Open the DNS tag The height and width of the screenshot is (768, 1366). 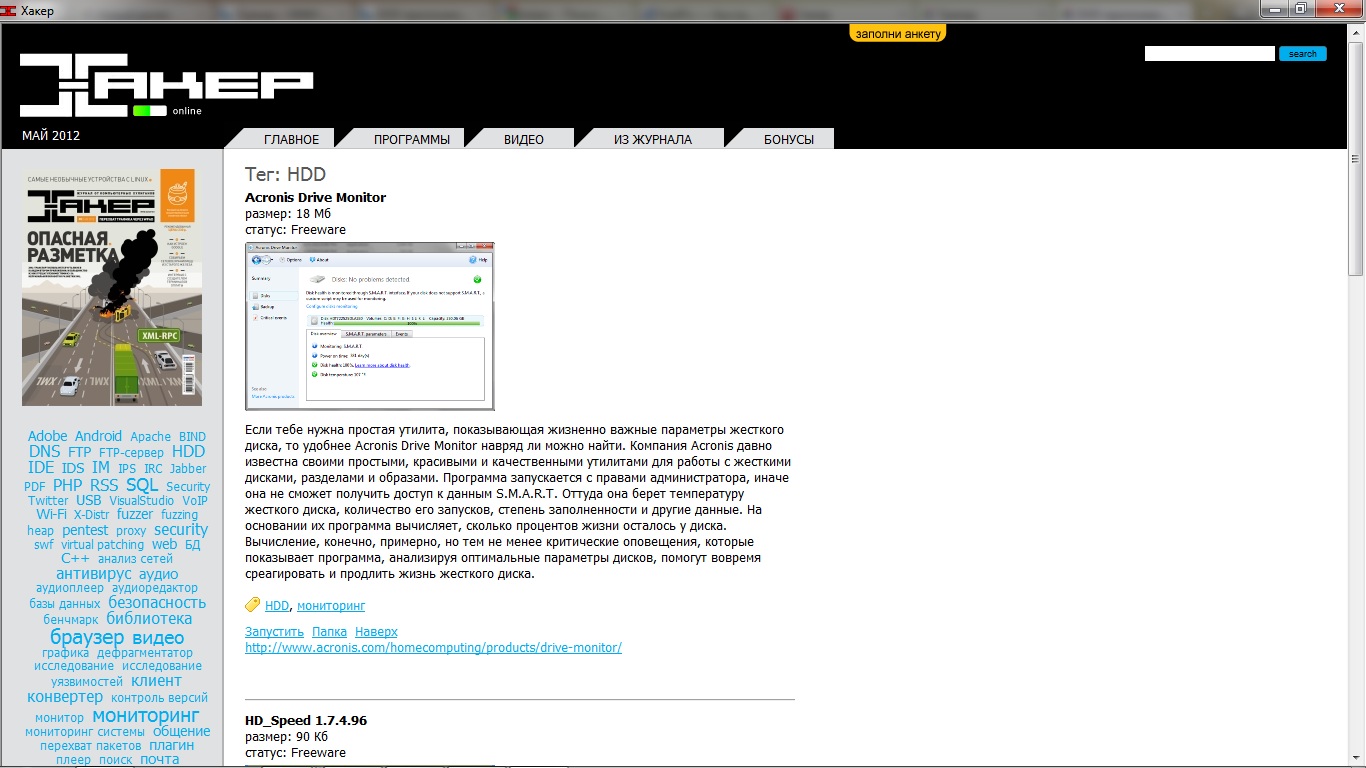tap(44, 452)
